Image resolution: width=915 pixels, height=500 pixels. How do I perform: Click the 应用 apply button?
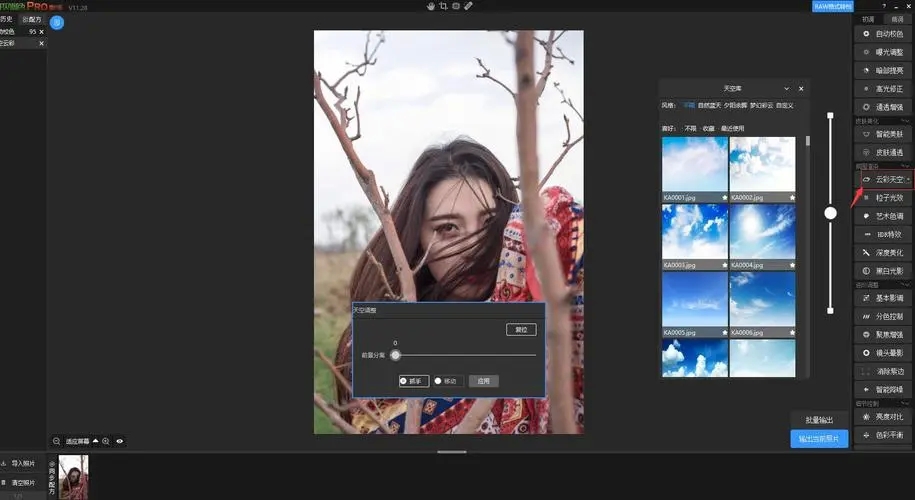[484, 381]
